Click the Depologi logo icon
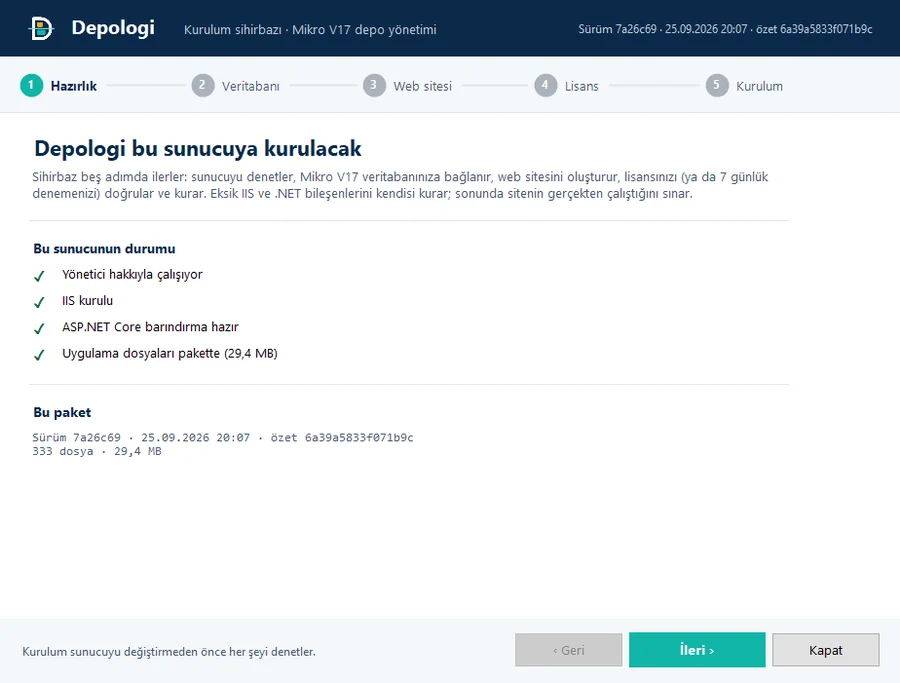Screen dimensions: 900x683 [x=41, y=28]
